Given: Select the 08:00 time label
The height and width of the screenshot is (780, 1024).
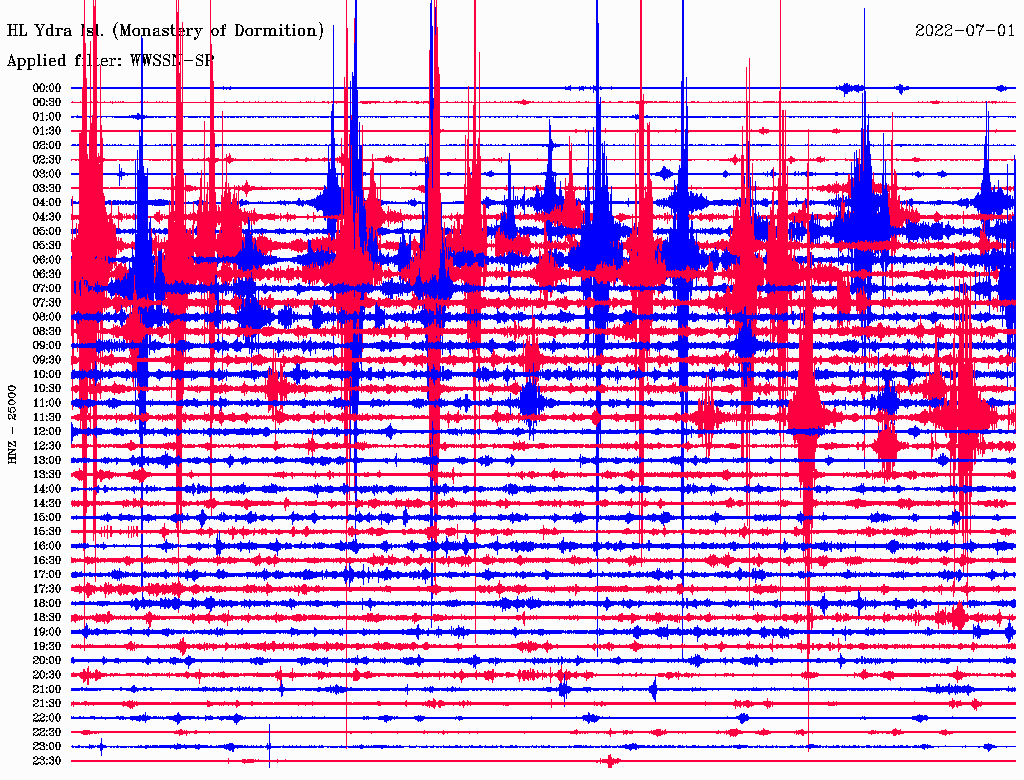Looking at the screenshot, I should pyautogui.click(x=47, y=317).
